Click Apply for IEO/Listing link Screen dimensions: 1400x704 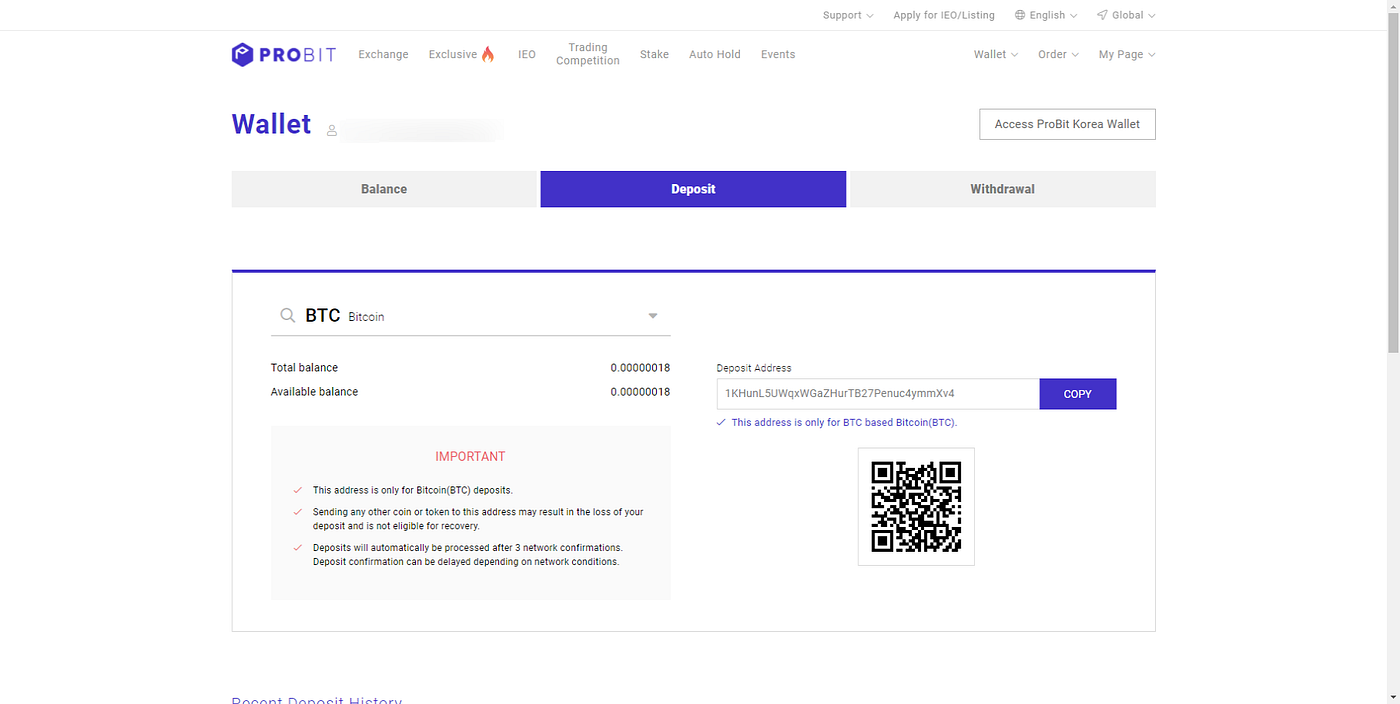pyautogui.click(x=944, y=15)
